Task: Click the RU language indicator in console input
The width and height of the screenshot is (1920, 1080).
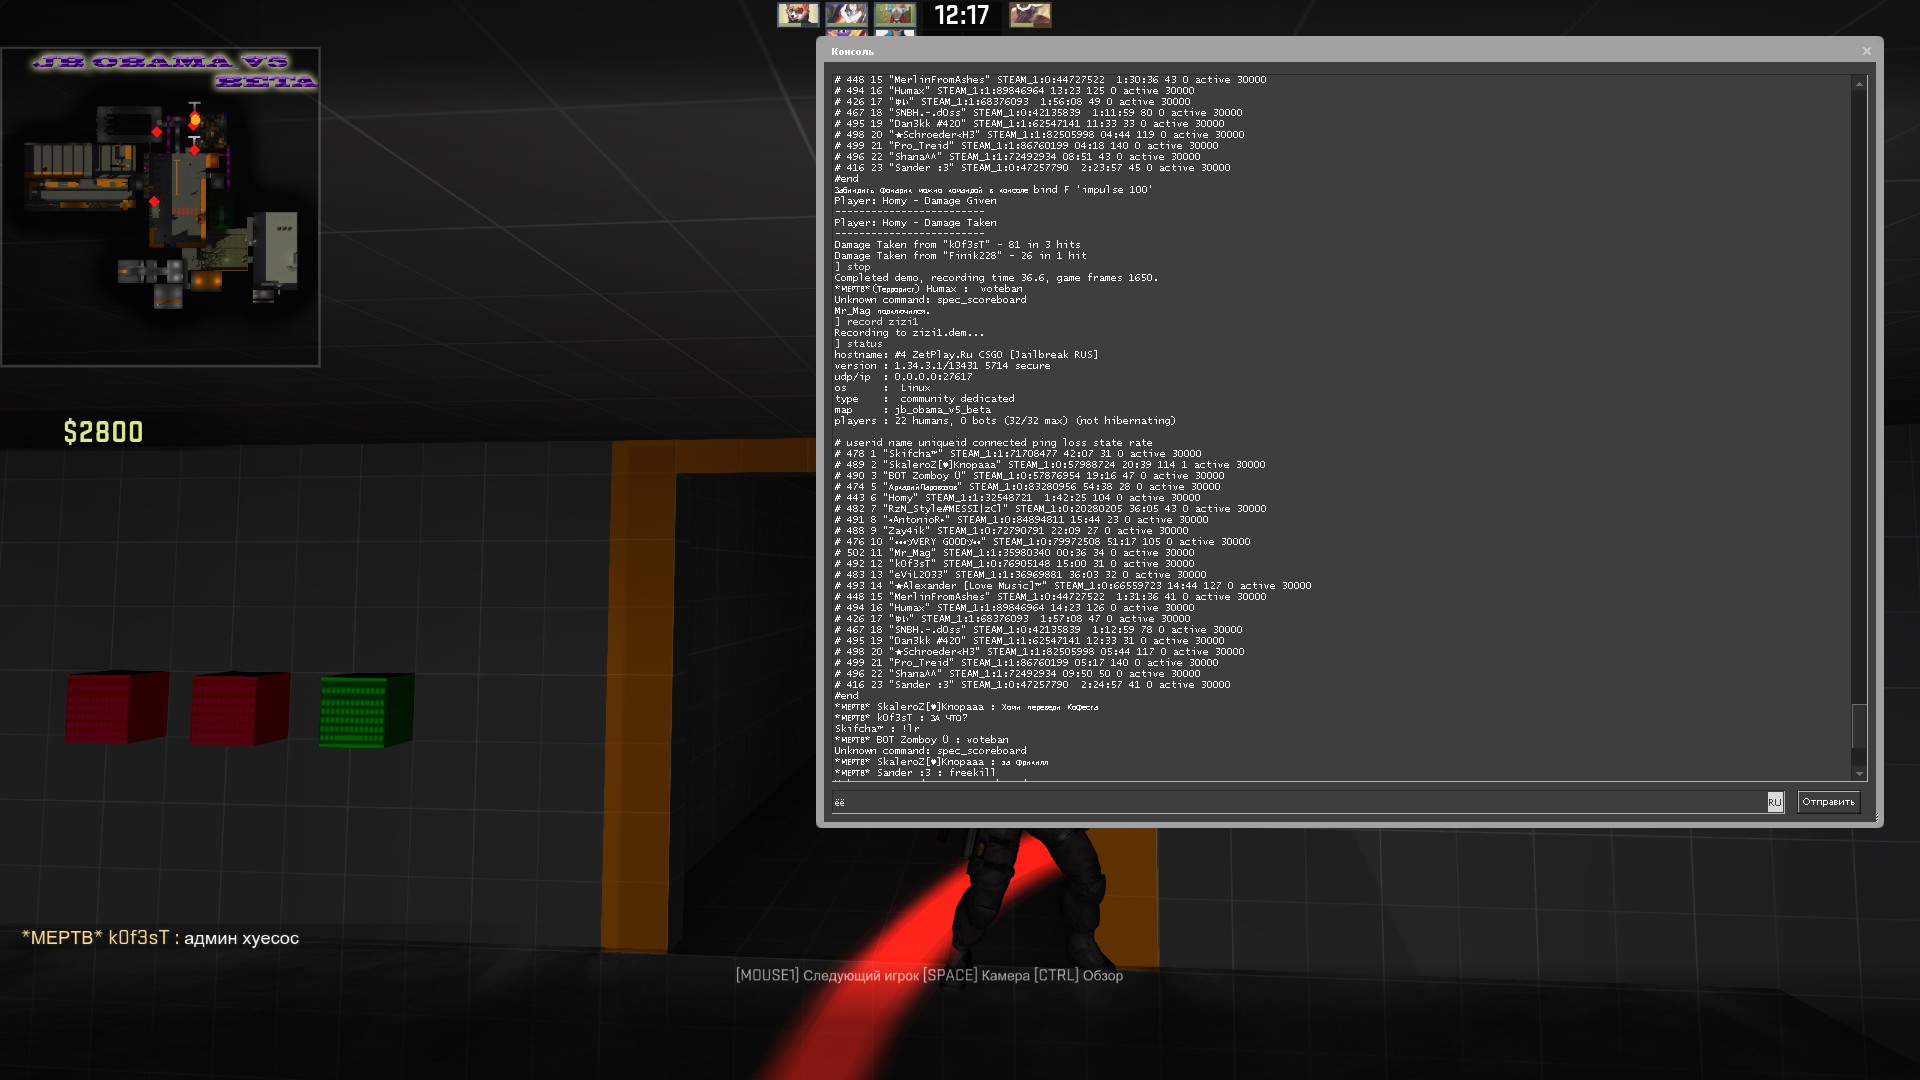Action: click(x=1774, y=802)
